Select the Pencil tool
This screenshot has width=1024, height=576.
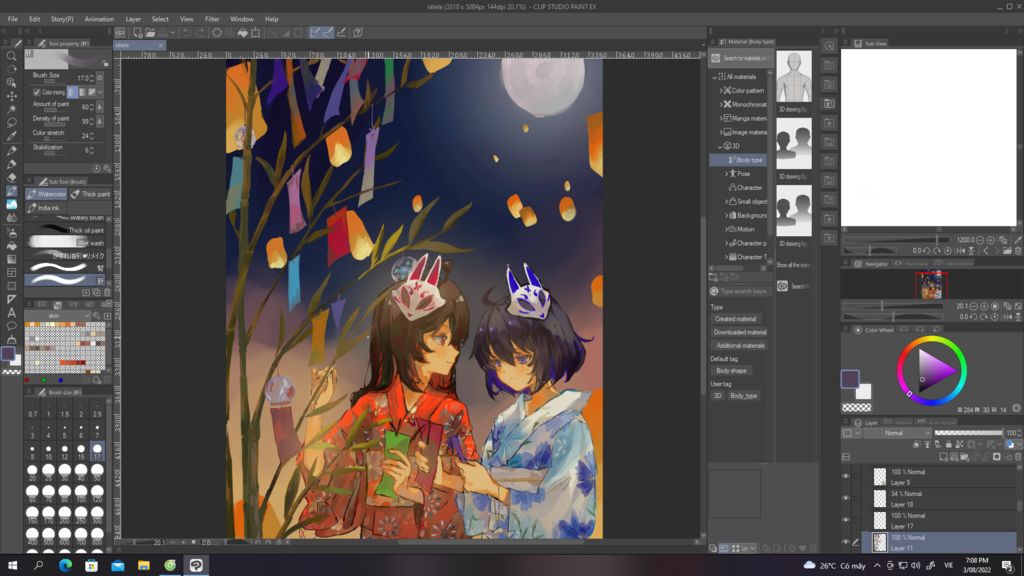click(11, 164)
